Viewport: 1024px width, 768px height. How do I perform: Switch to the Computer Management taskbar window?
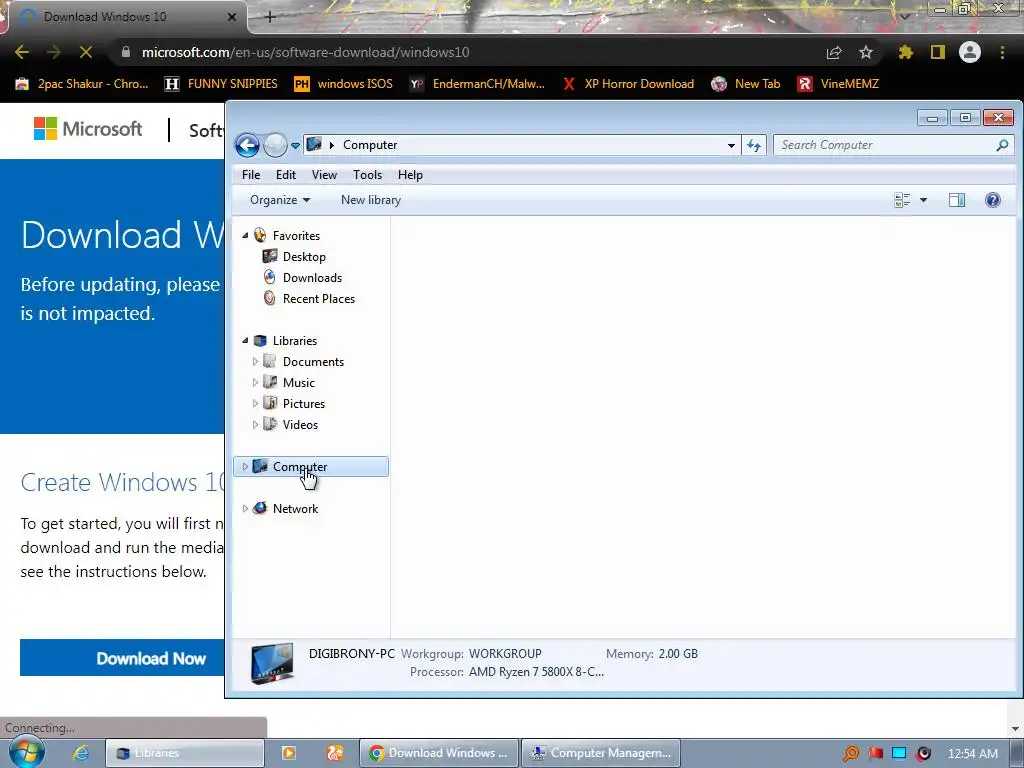(x=601, y=753)
